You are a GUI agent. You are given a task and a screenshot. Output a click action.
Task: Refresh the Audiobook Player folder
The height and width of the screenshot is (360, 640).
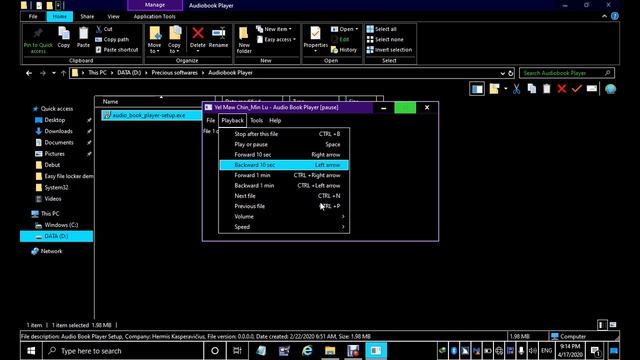pyautogui.click(x=511, y=73)
